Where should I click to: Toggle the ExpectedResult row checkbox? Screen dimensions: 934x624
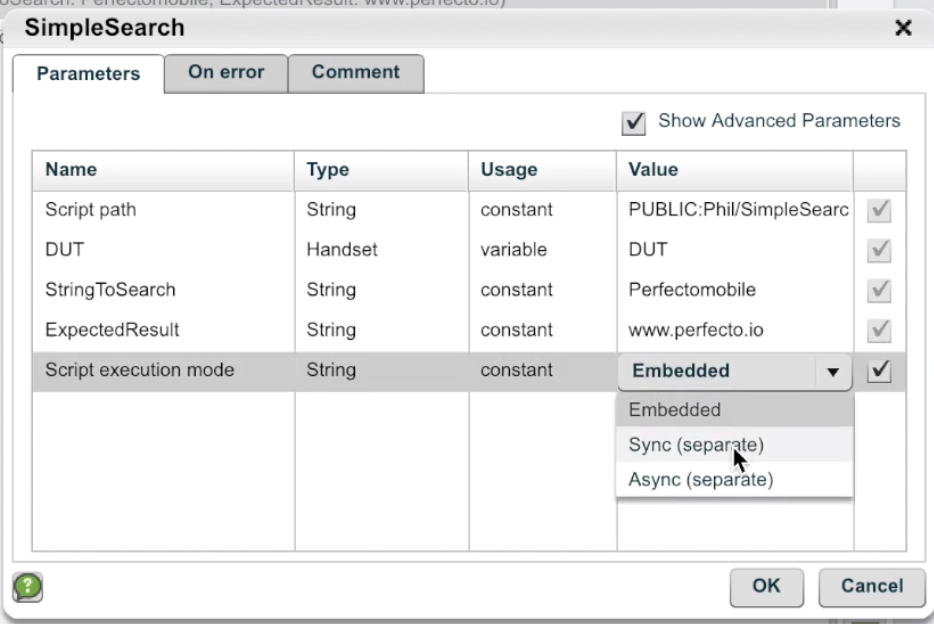click(x=880, y=330)
